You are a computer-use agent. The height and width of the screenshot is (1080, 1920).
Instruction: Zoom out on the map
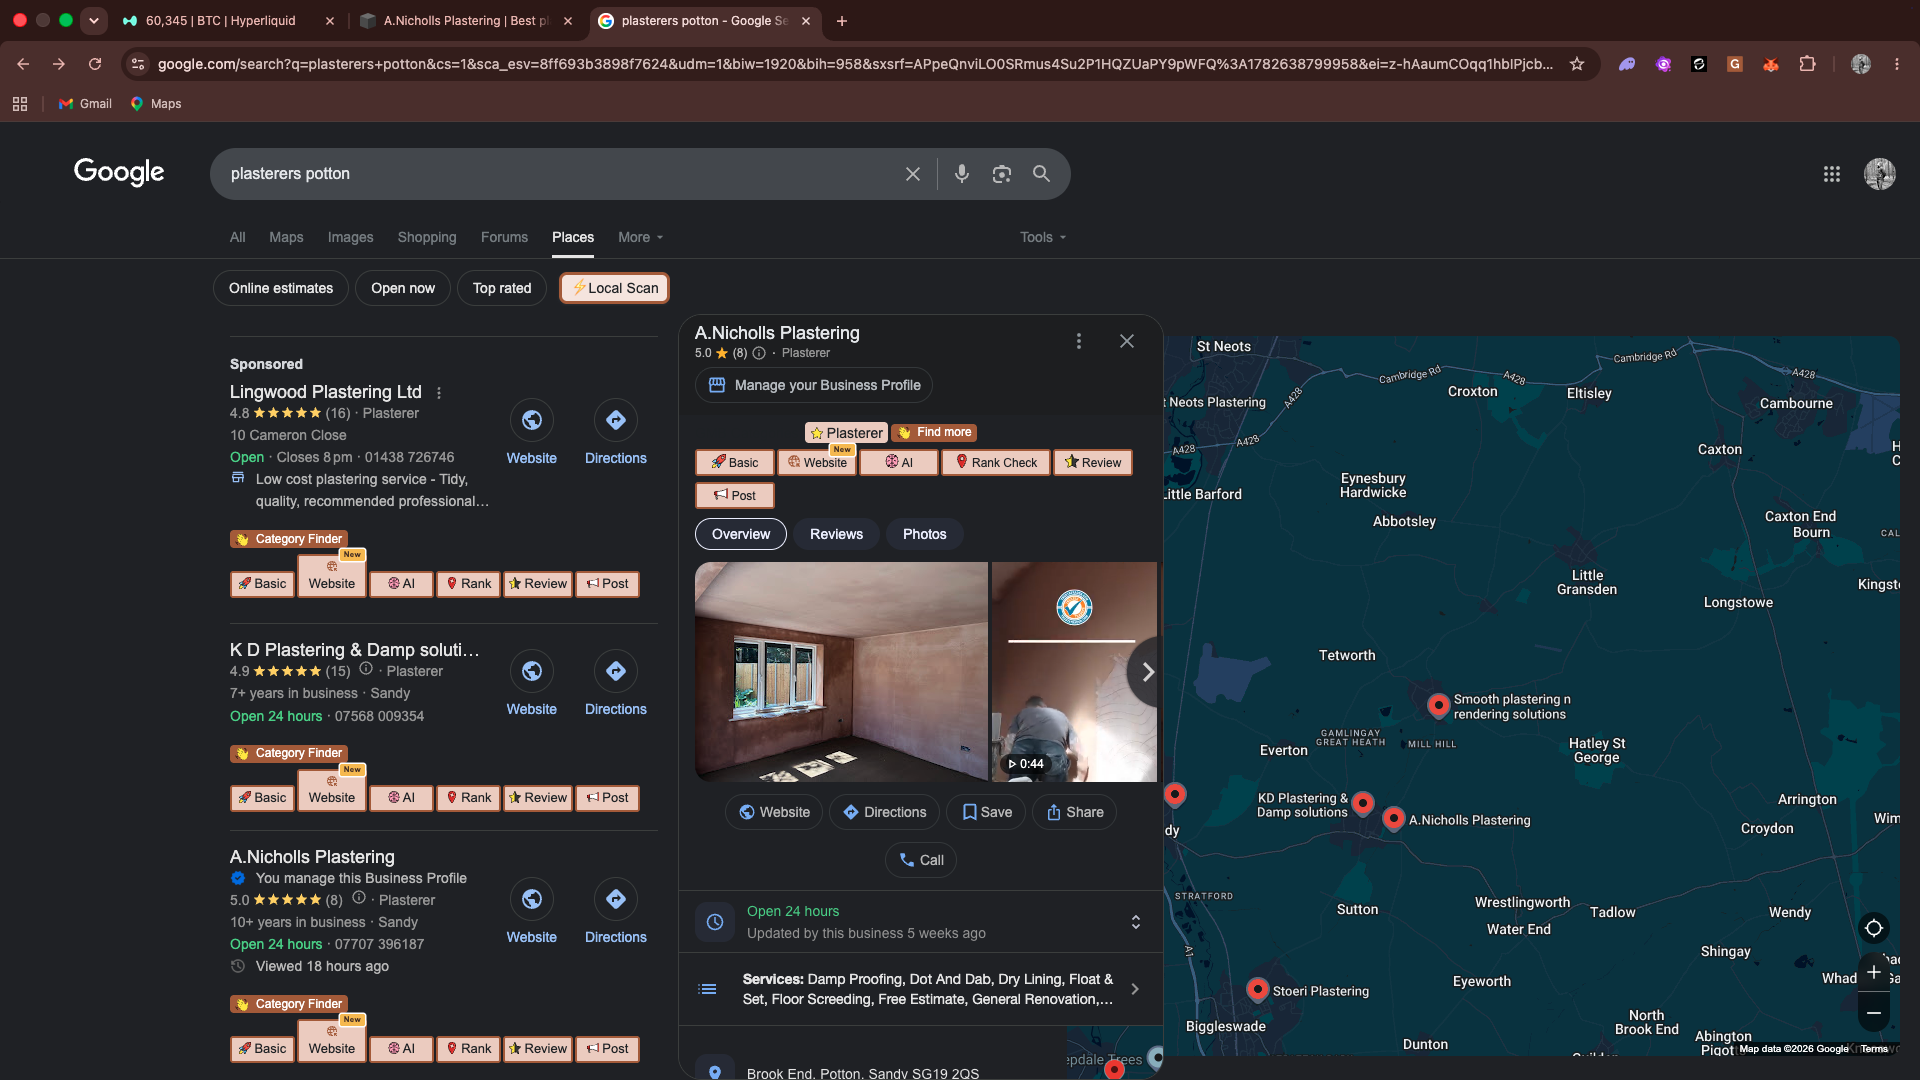click(1874, 1013)
